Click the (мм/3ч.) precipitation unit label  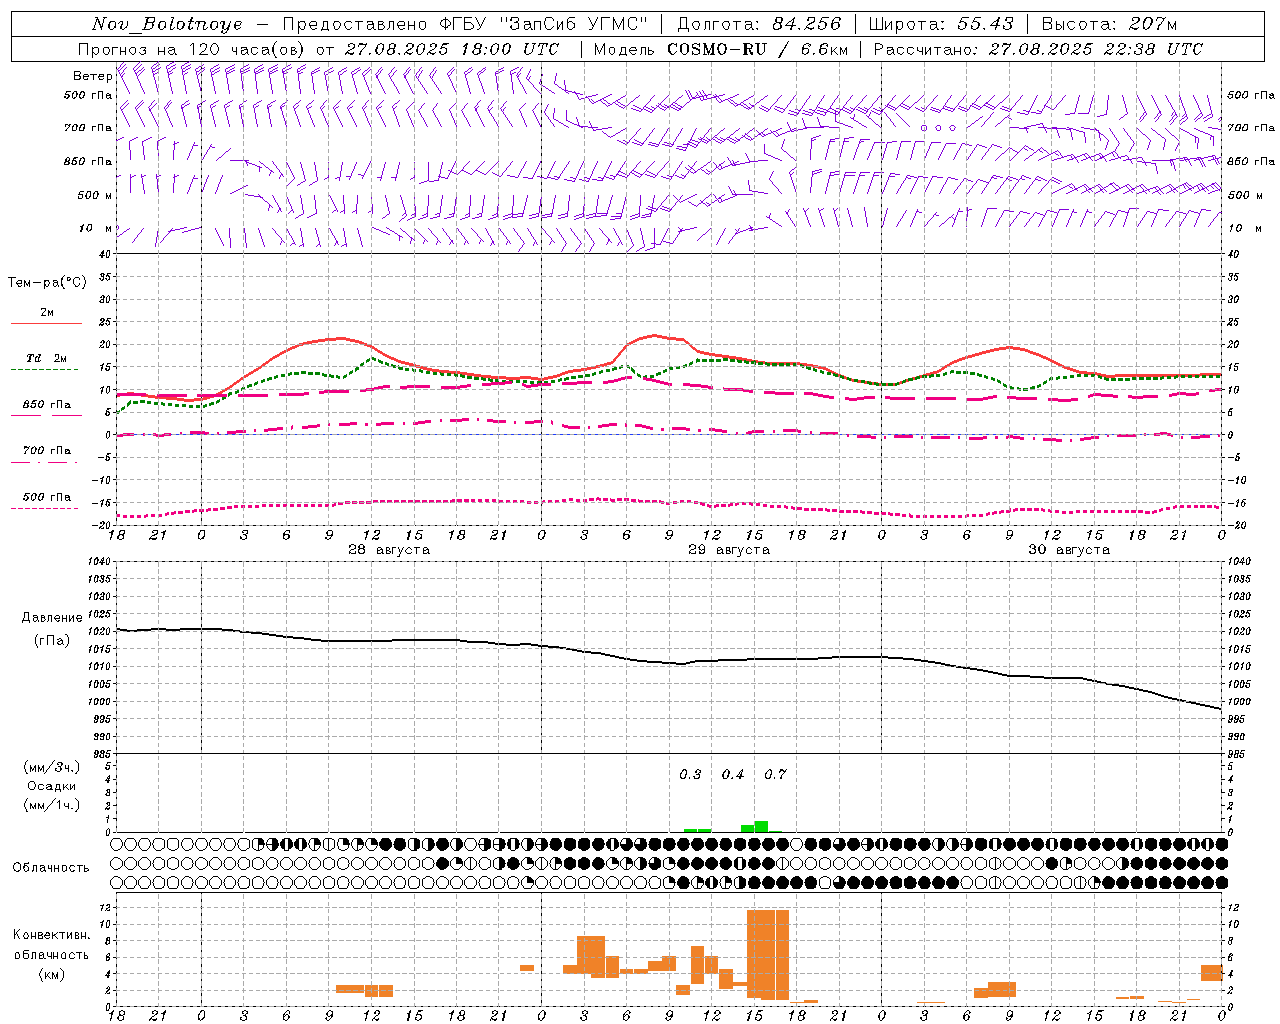pyautogui.click(x=52, y=767)
